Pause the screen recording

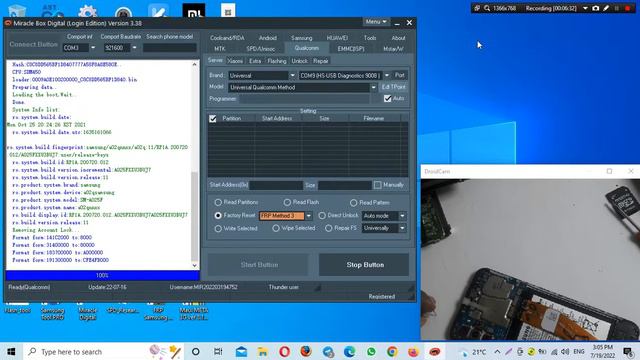tap(617, 8)
